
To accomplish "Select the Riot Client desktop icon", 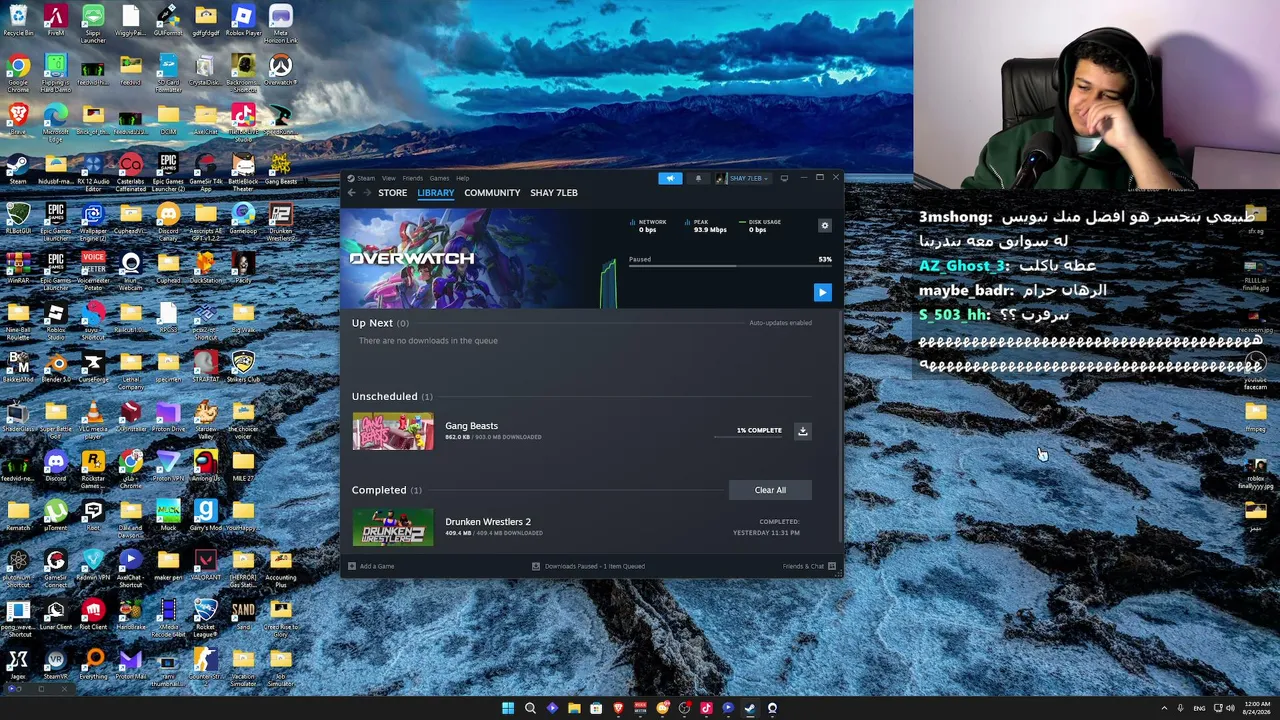I will [x=93, y=614].
